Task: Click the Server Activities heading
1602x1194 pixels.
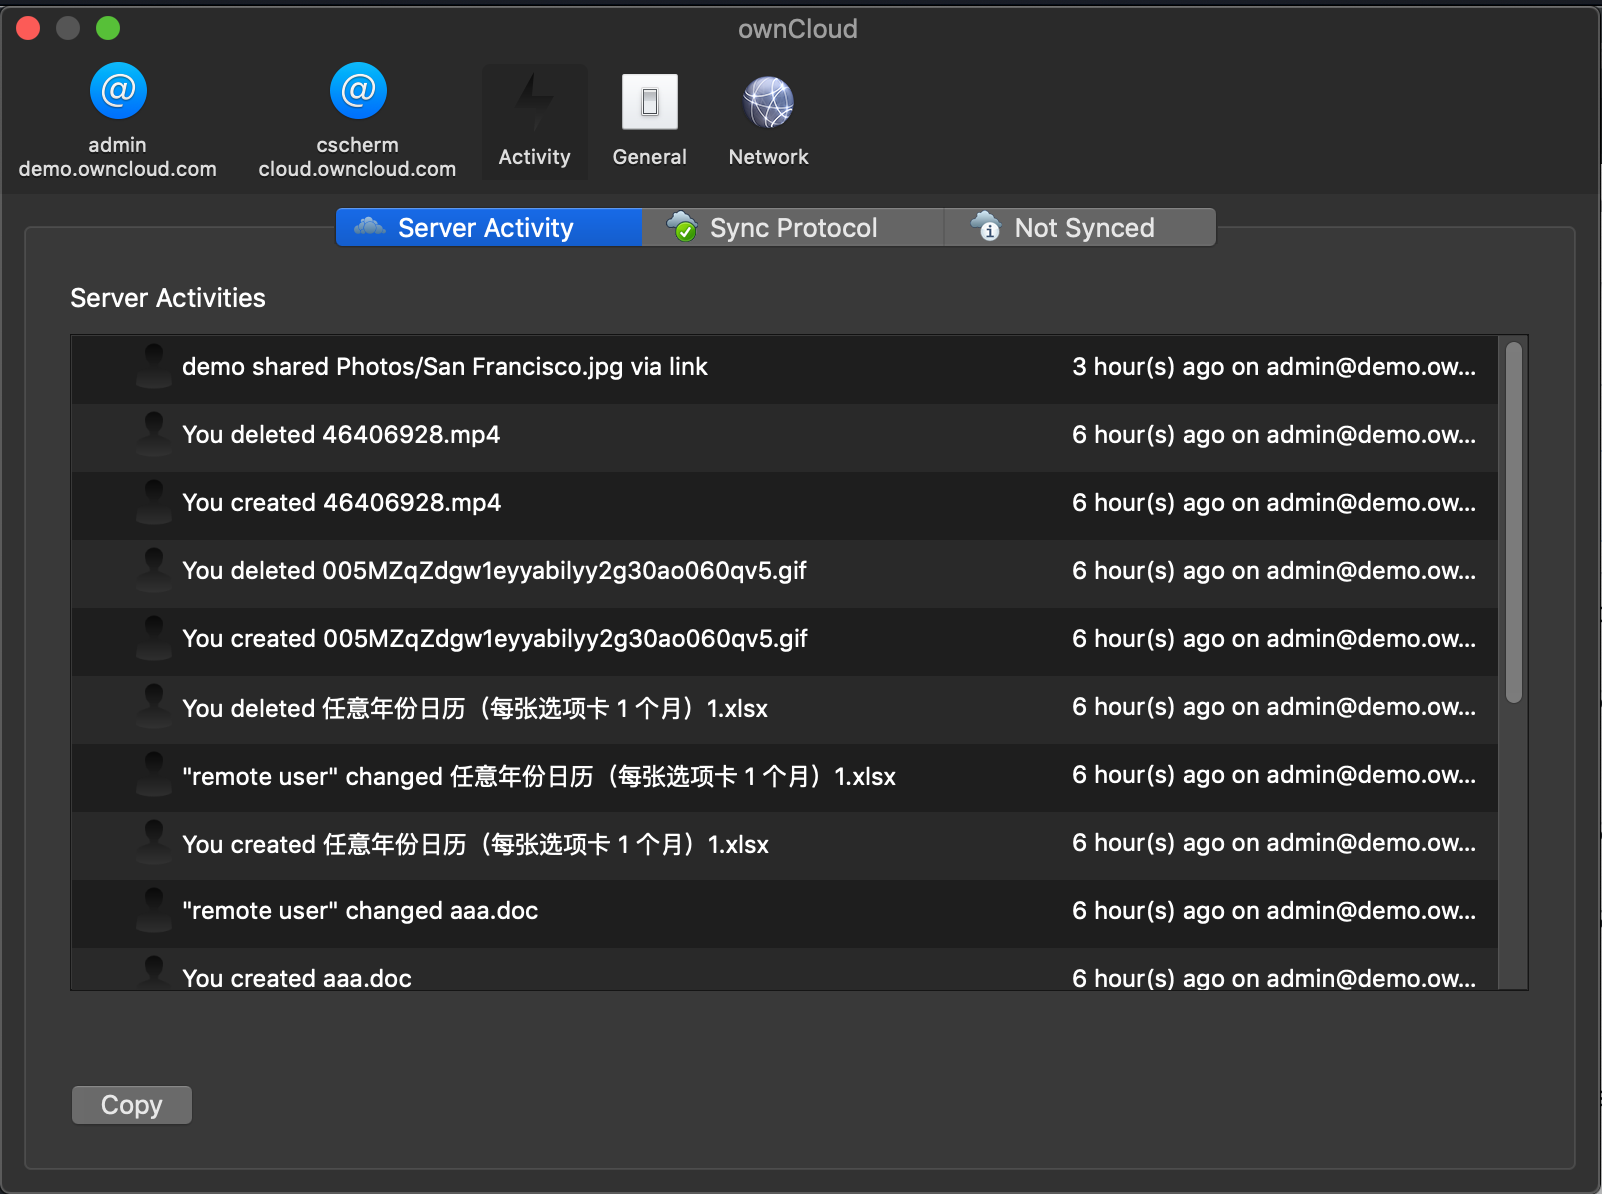Action: coord(168,298)
